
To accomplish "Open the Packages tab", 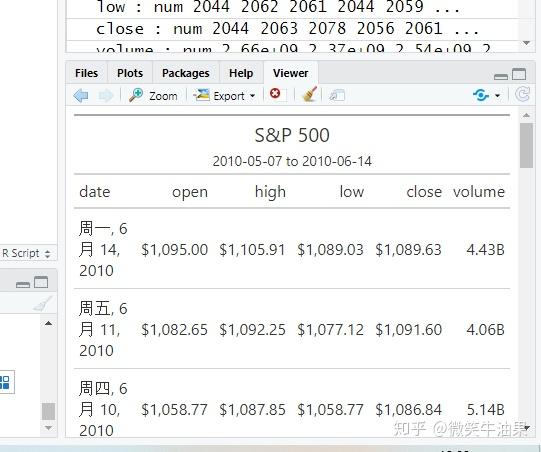I will pos(186,73).
